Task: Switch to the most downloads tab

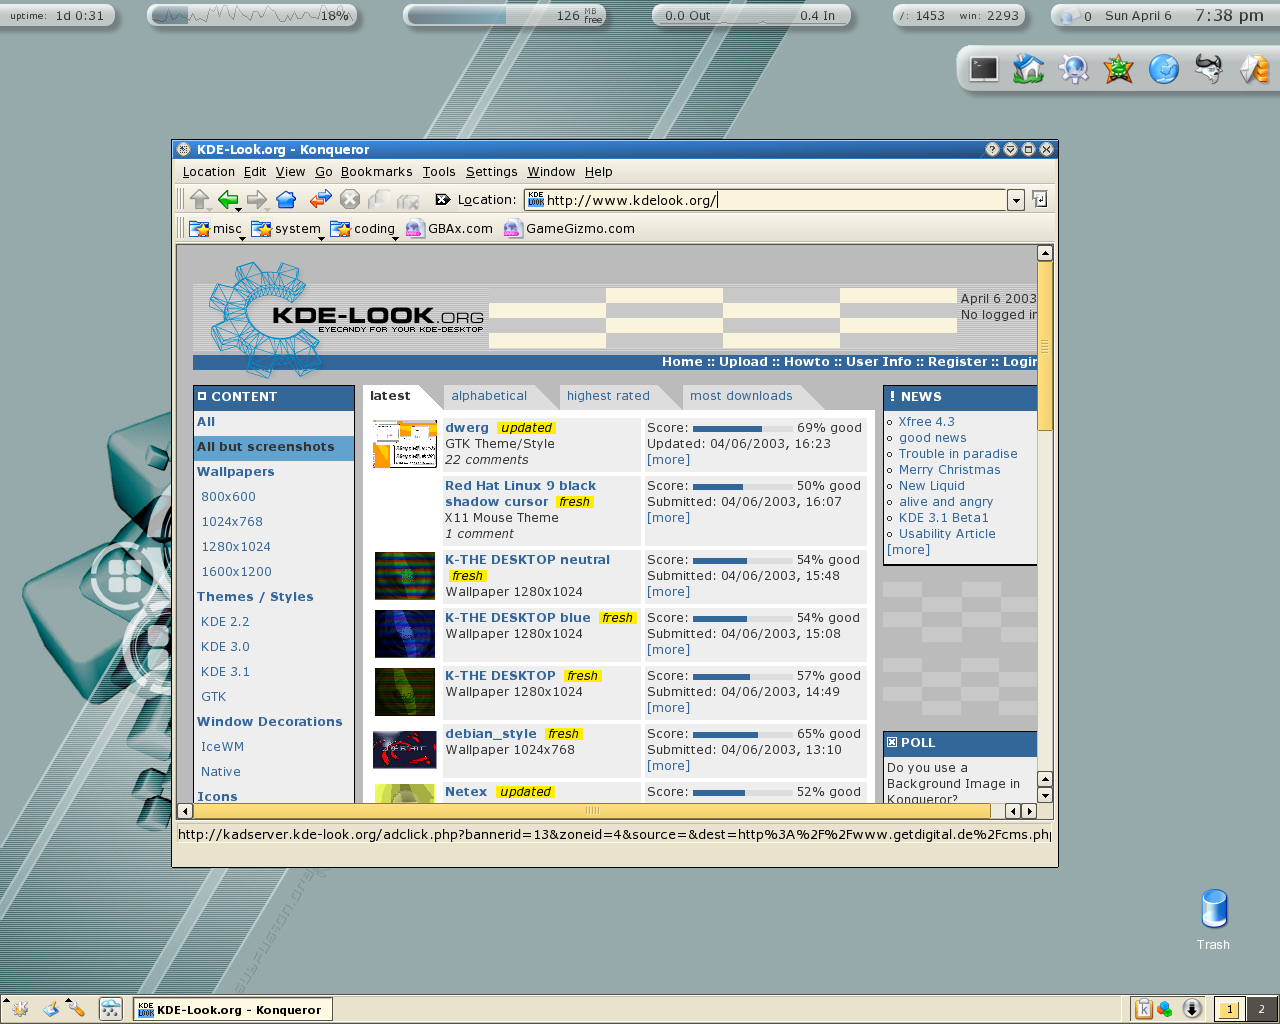Action: point(741,396)
